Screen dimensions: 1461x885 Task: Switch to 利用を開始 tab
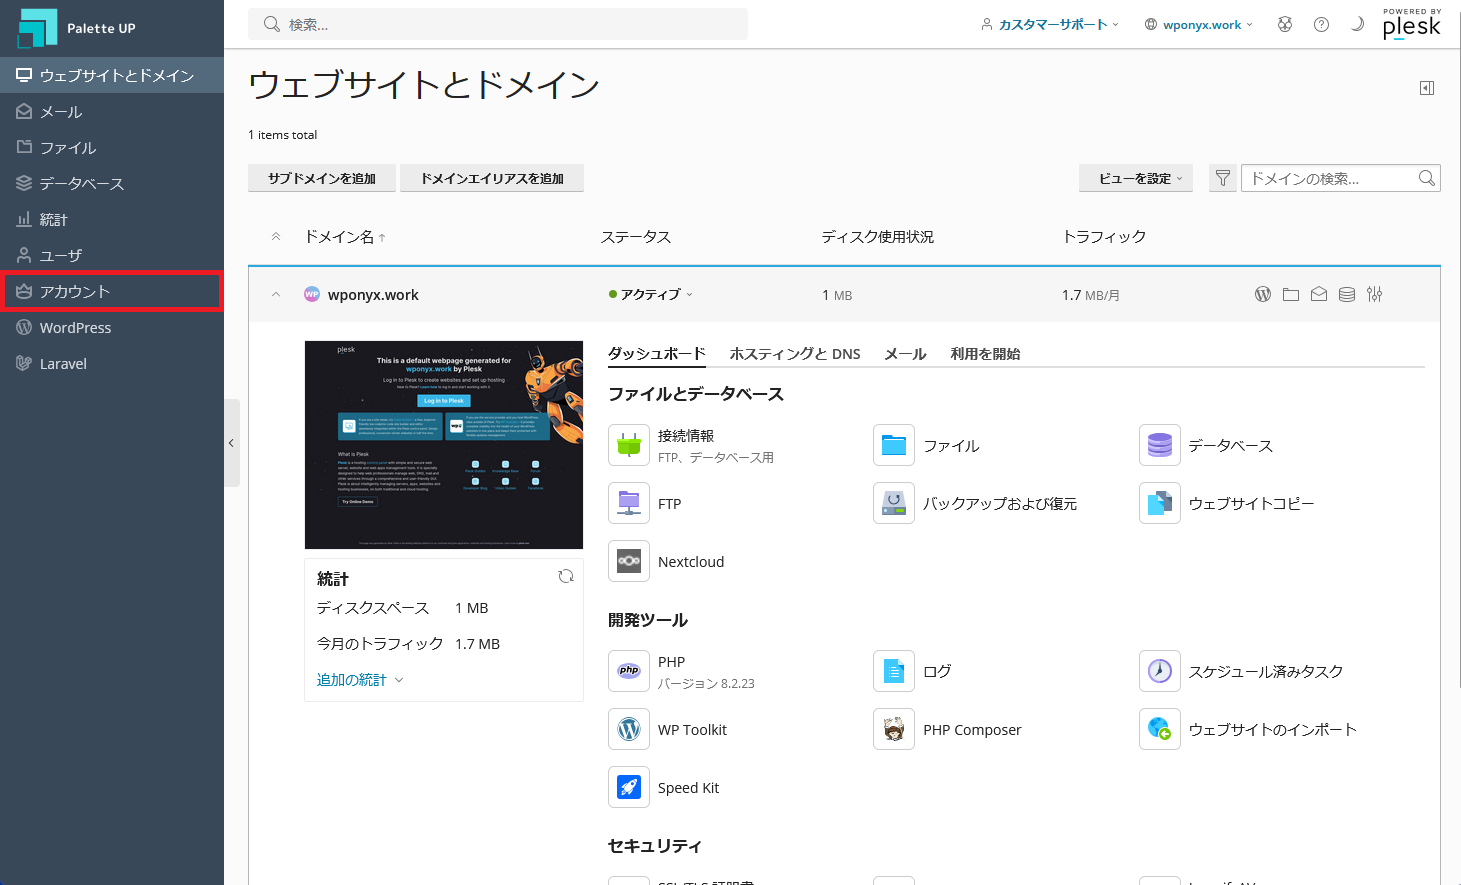click(985, 353)
